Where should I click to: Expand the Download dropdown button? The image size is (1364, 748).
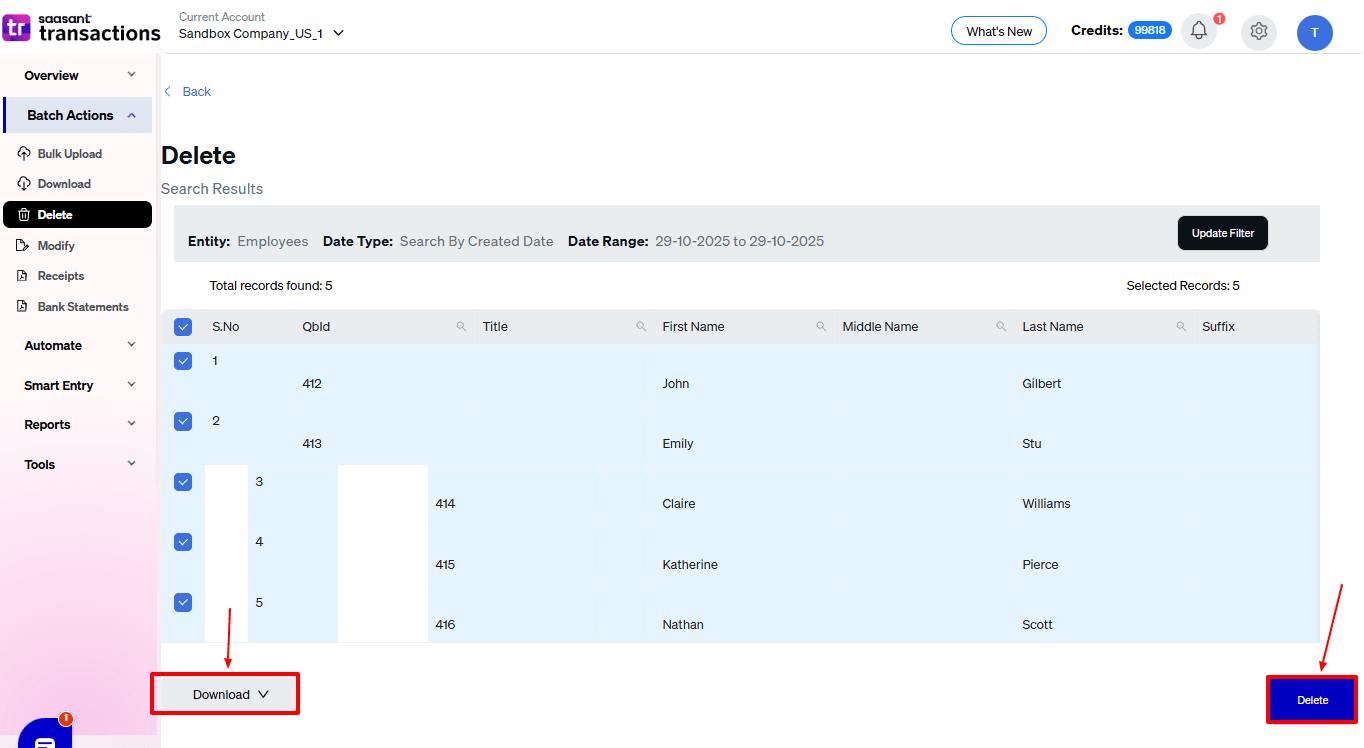tap(230, 694)
